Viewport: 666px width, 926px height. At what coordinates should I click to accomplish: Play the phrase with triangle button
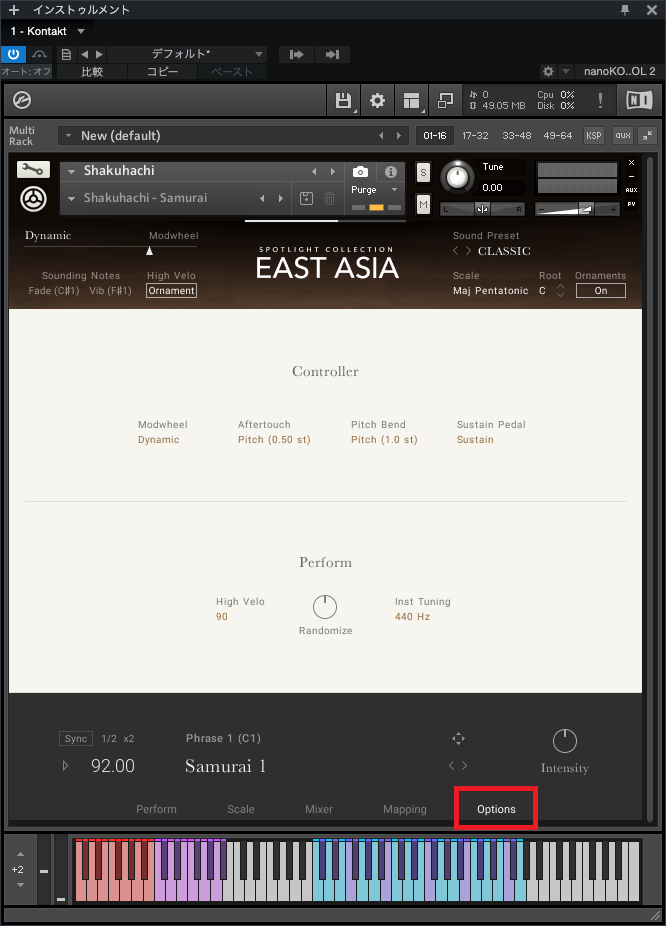tap(66, 765)
